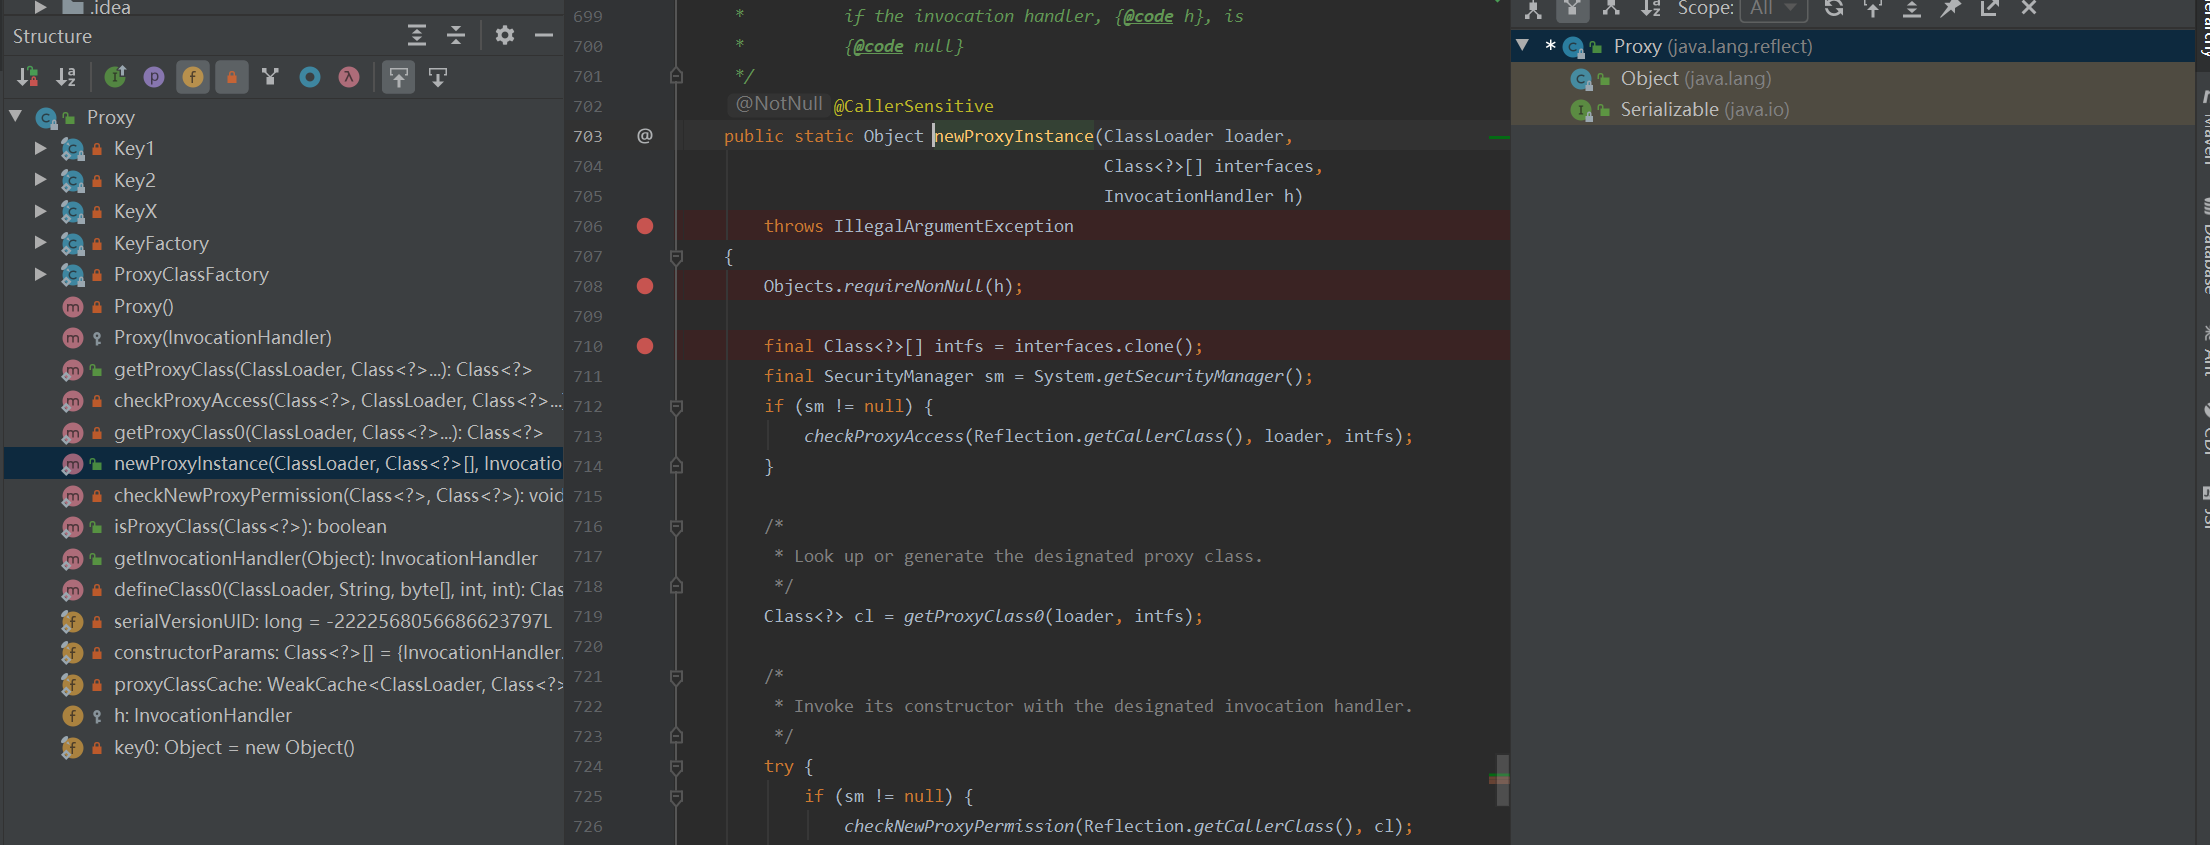Click getProxyClass0 call on line 719
This screenshot has width=2210, height=845.
[x=974, y=616]
